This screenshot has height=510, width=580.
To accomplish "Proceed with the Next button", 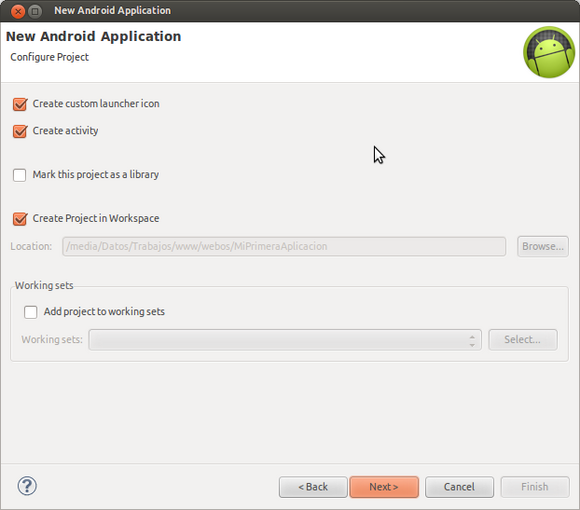I will [x=384, y=487].
